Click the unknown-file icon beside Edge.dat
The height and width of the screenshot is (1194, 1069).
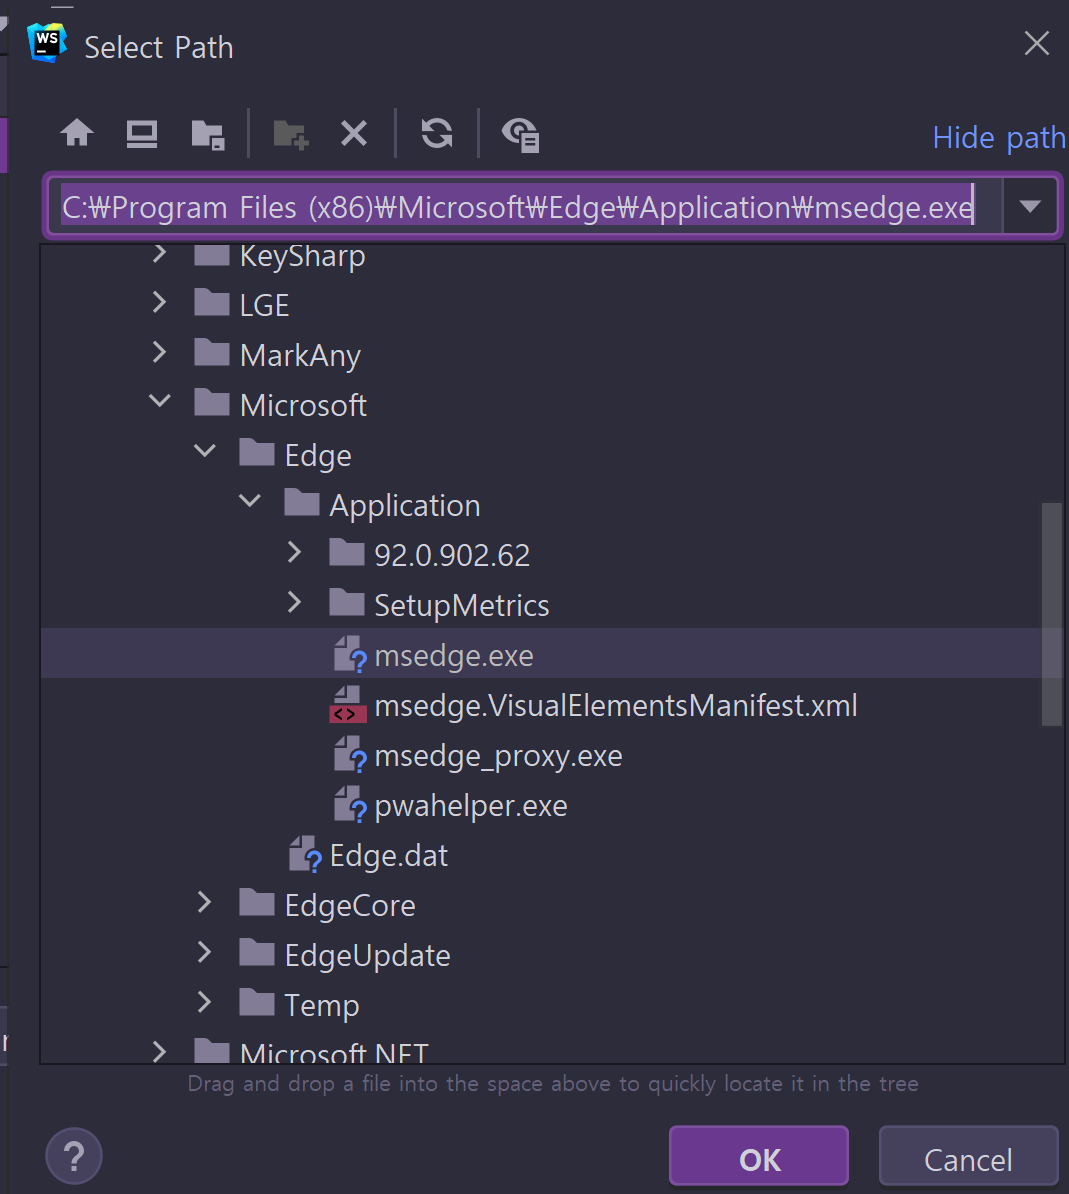[x=305, y=854]
